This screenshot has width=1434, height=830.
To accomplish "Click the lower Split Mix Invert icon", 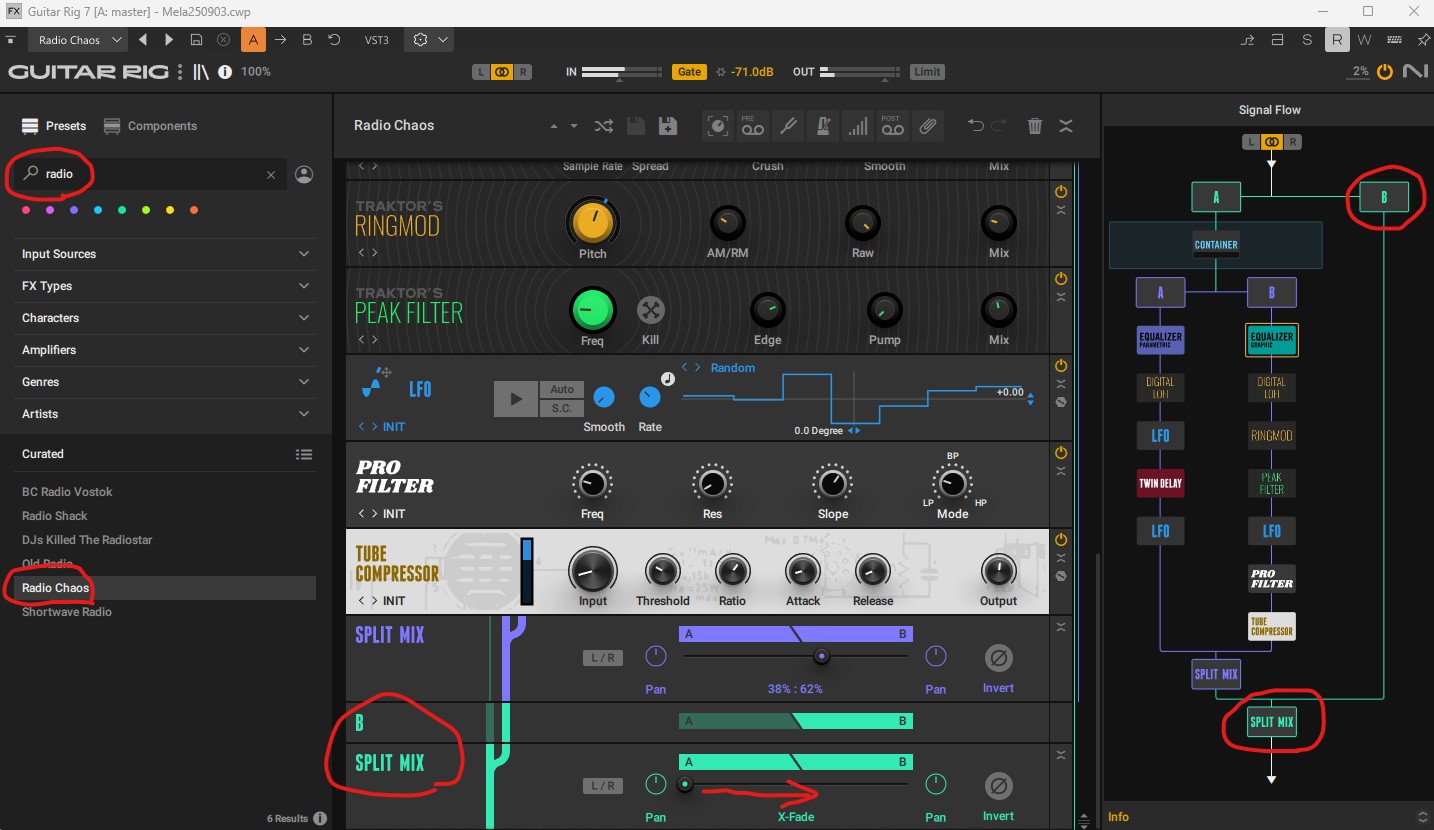I will 998,785.
